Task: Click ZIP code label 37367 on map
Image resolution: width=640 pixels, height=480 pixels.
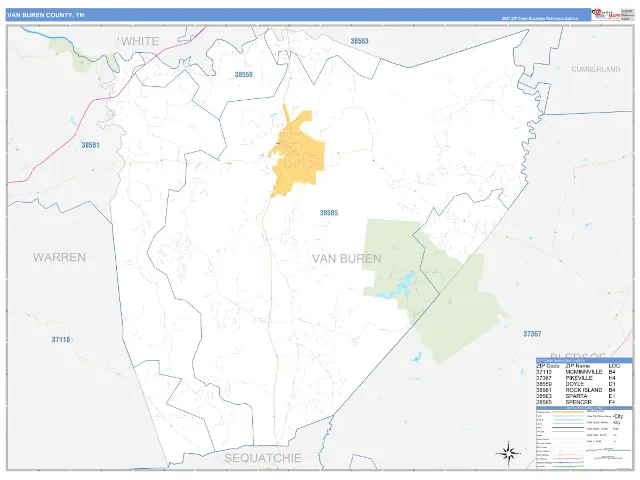Action: [x=532, y=334]
